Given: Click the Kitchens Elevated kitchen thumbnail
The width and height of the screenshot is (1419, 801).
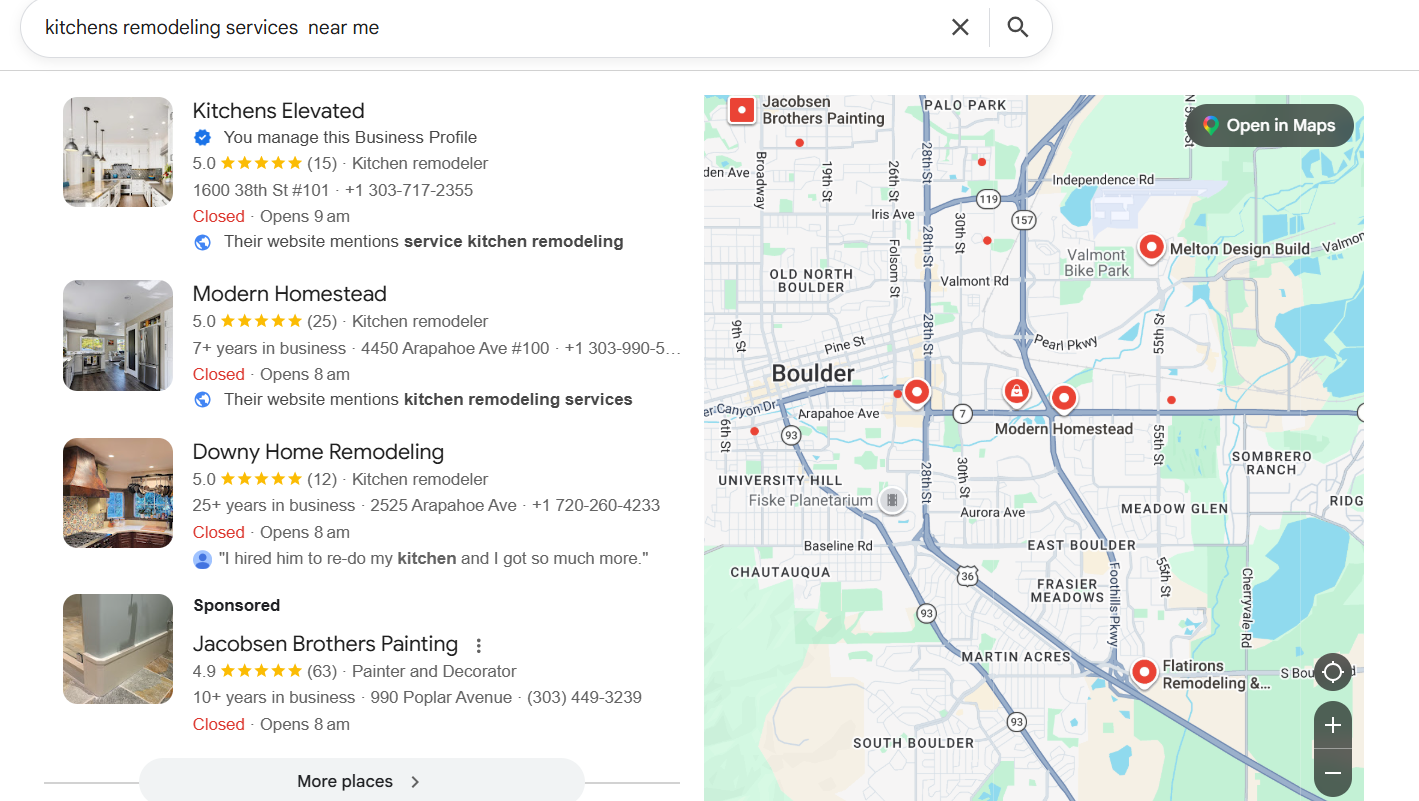Looking at the screenshot, I should point(118,152).
